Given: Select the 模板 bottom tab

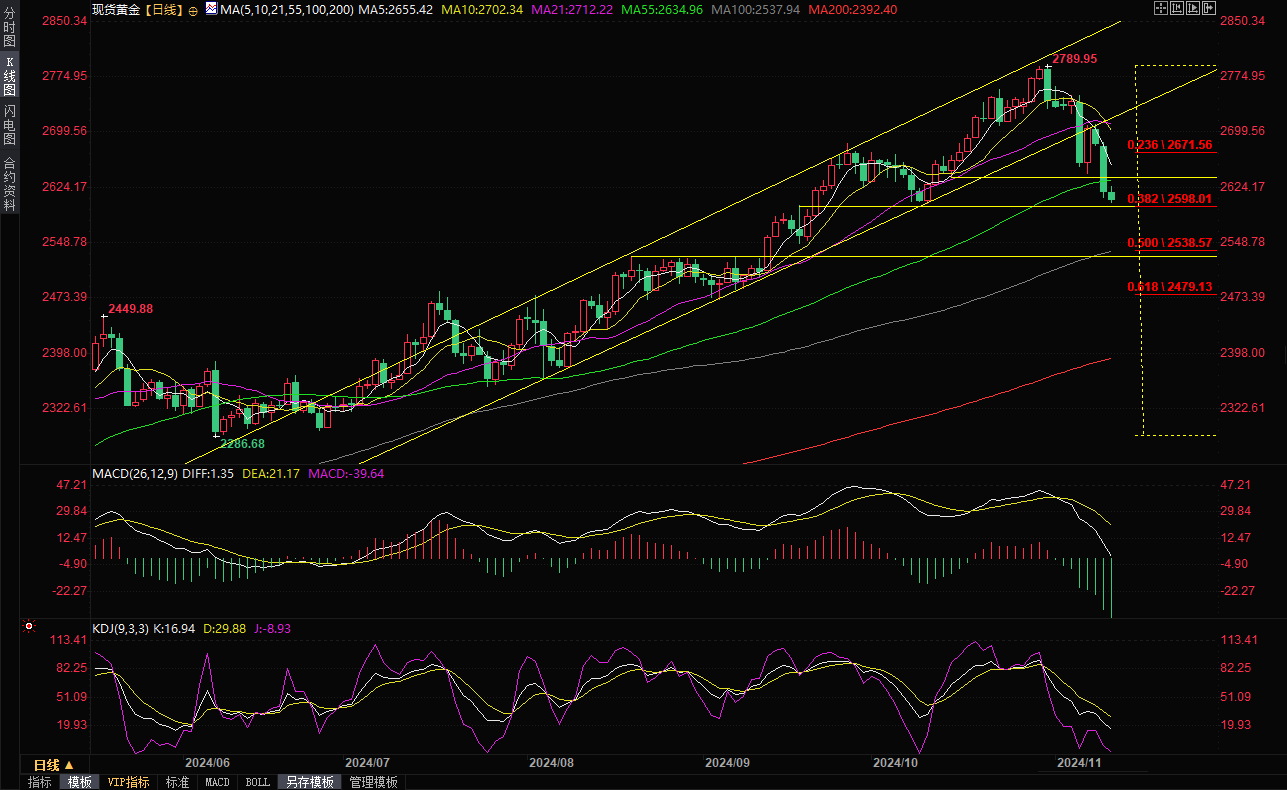Looking at the screenshot, I should click(x=79, y=782).
